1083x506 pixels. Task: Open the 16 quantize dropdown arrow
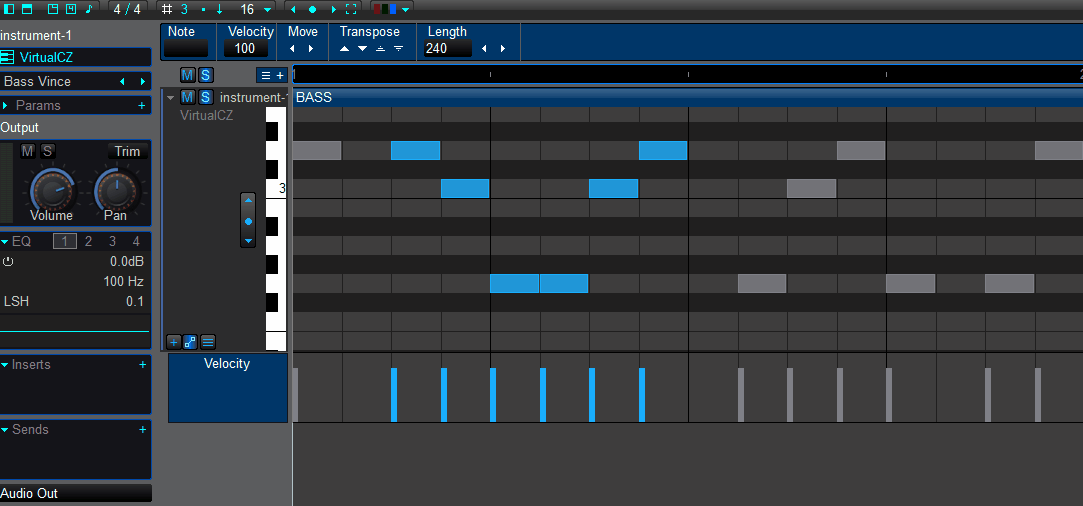(x=267, y=10)
